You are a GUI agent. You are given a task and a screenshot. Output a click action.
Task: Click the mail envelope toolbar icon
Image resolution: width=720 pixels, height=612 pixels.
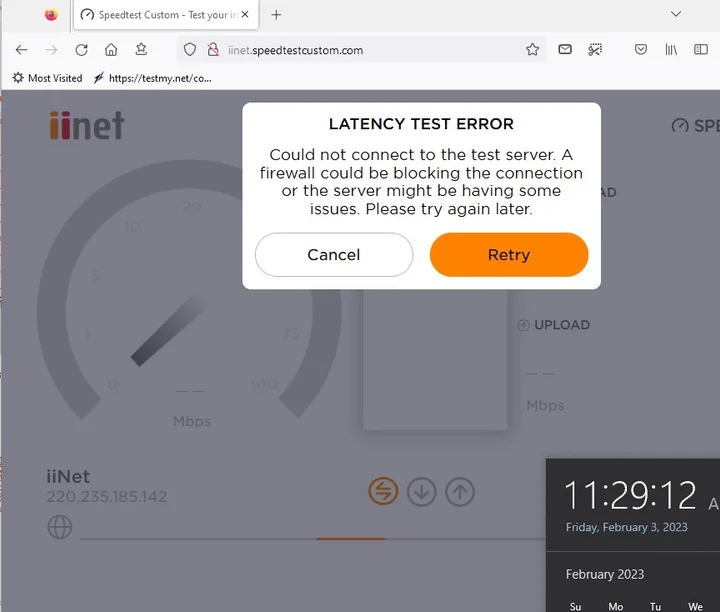(x=565, y=50)
